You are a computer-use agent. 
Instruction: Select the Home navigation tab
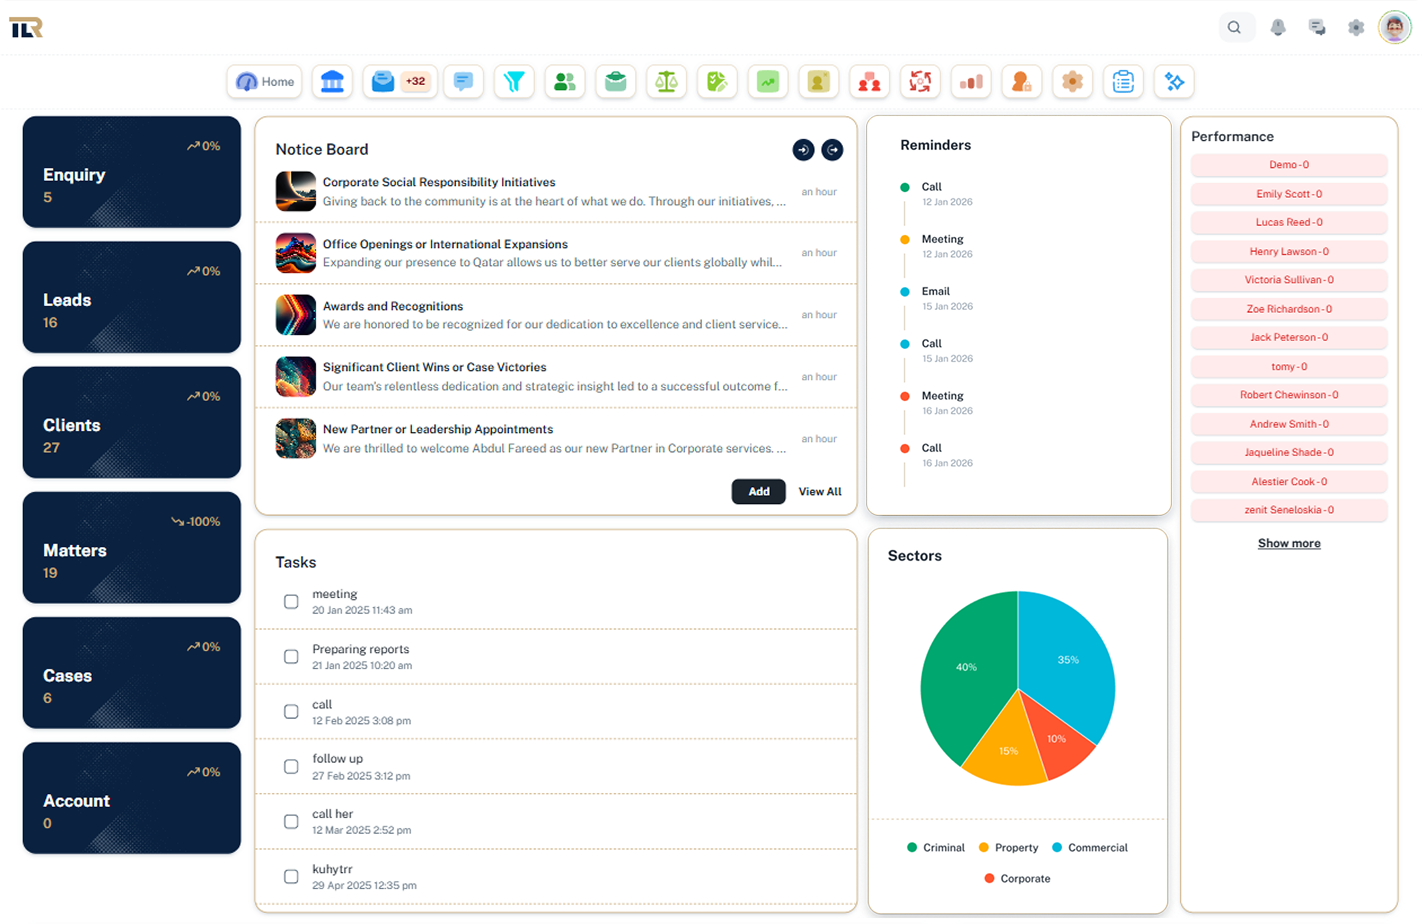point(265,82)
